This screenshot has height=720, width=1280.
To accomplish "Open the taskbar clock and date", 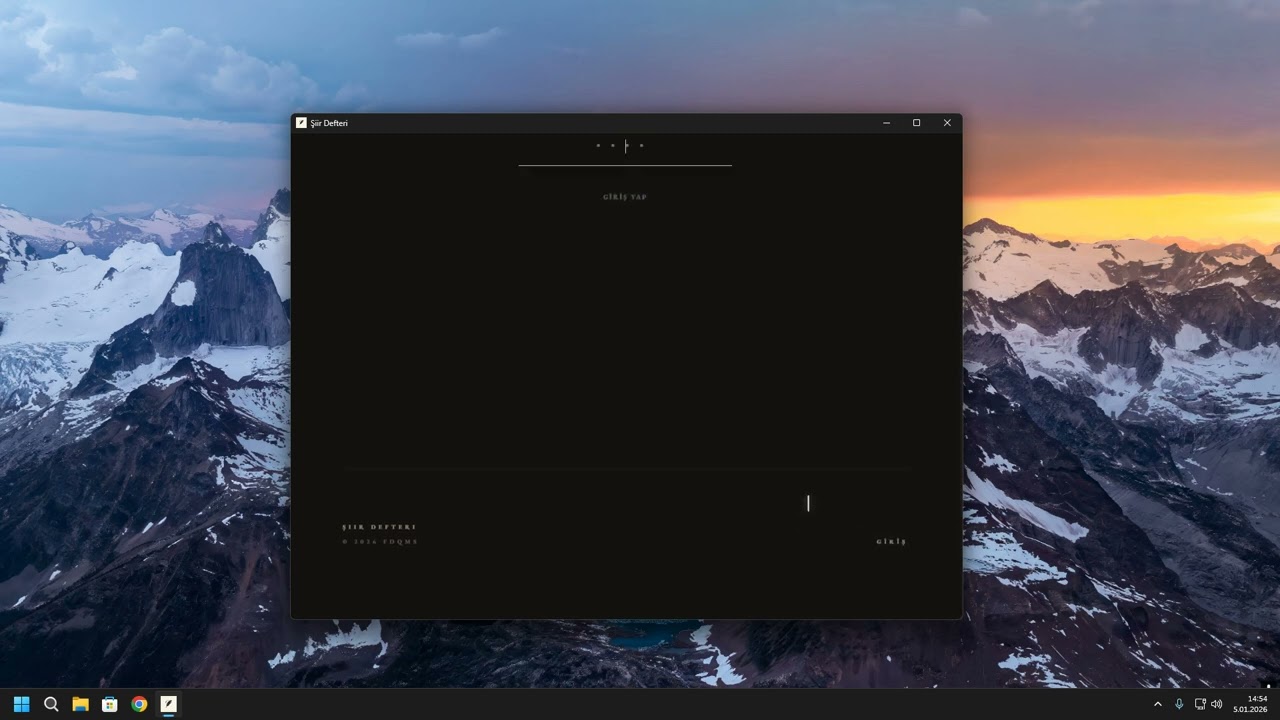I will tap(1250, 704).
